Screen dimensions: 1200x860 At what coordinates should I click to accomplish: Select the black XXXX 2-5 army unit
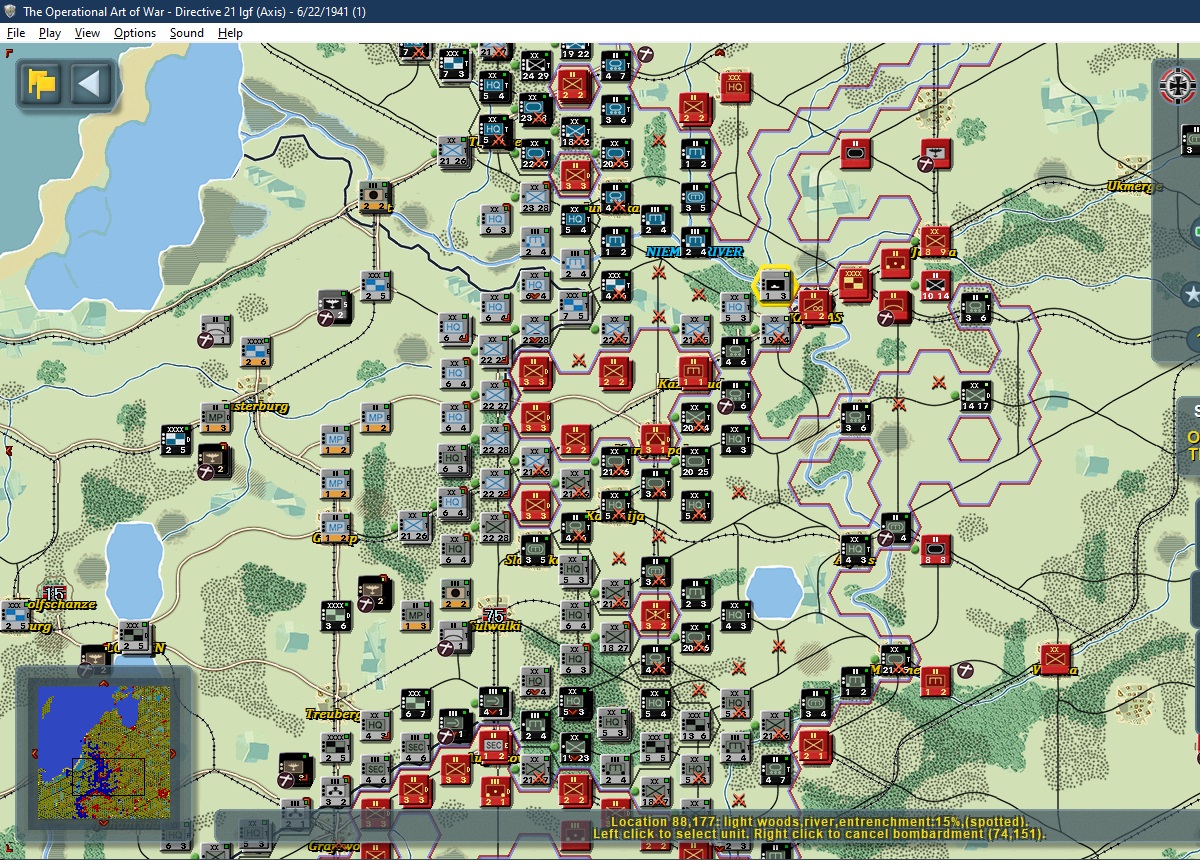(176, 441)
